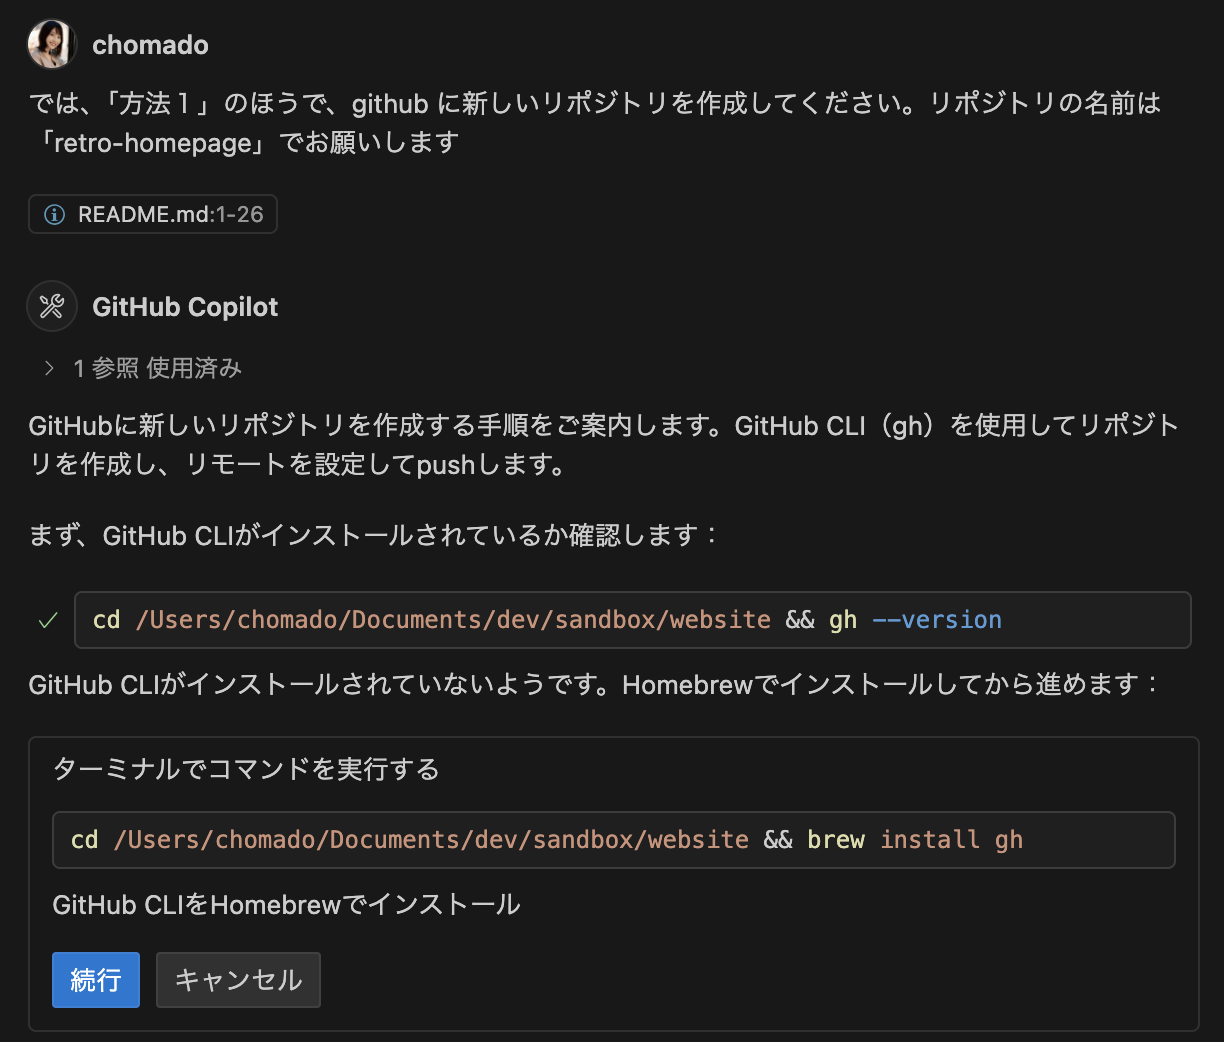Click the checkmark indicating the completed terminal command
Image resolution: width=1224 pixels, height=1042 pixels.
coord(46,620)
